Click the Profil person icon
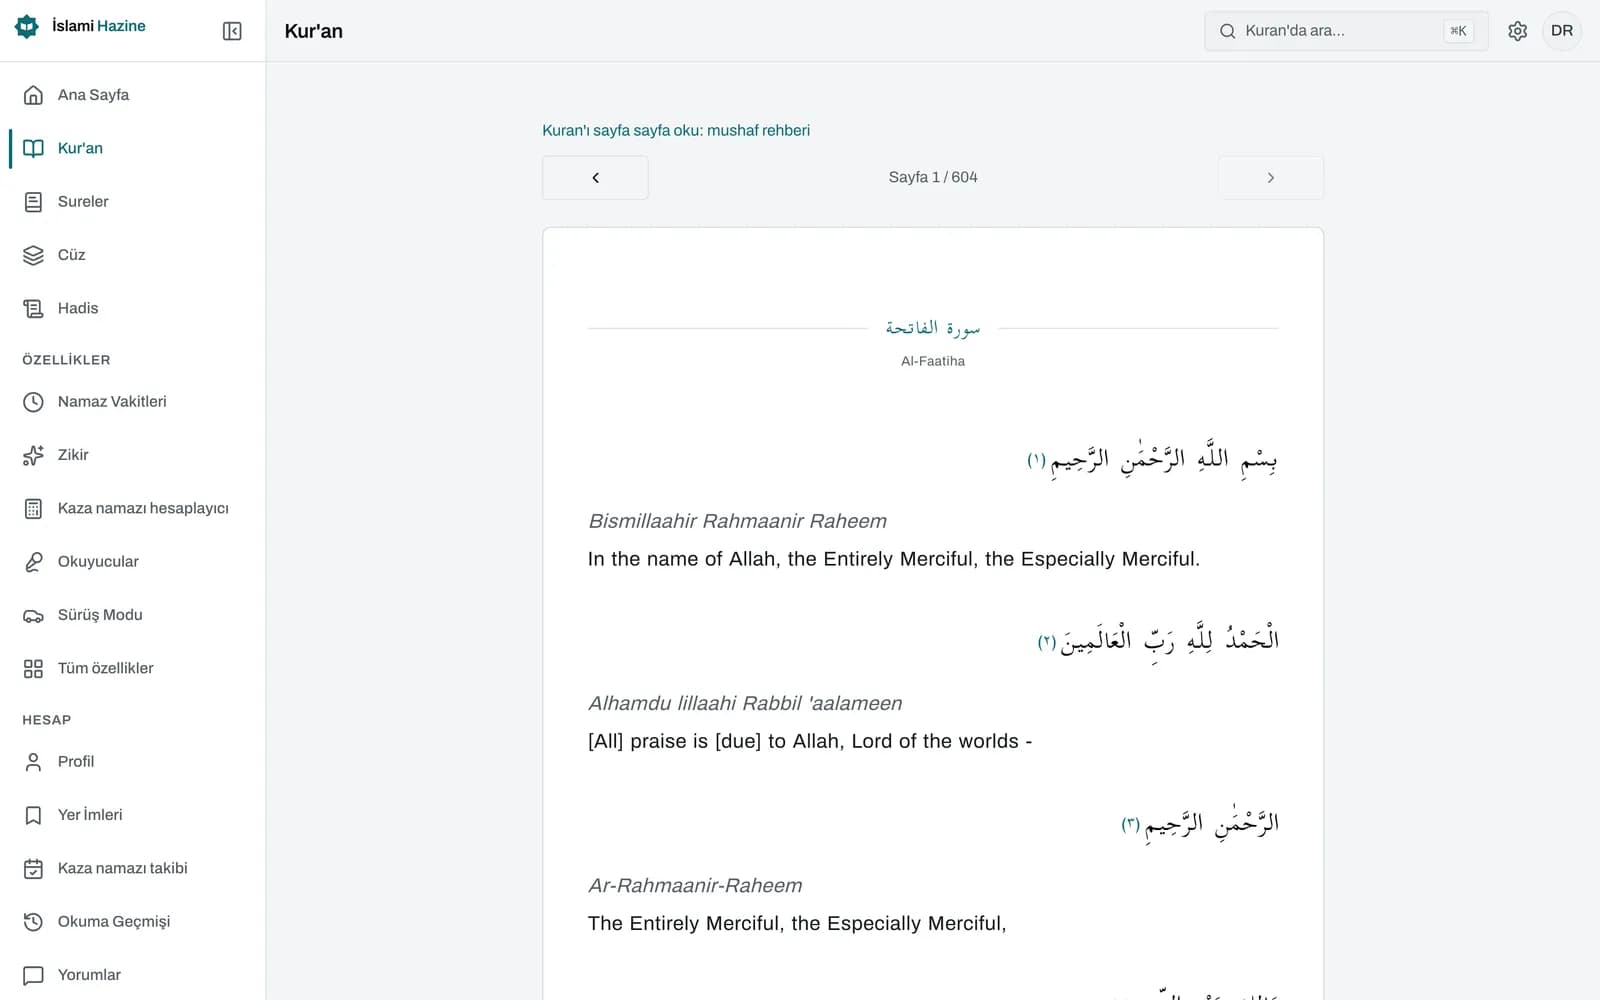Image resolution: width=1600 pixels, height=1000 pixels. point(33,762)
